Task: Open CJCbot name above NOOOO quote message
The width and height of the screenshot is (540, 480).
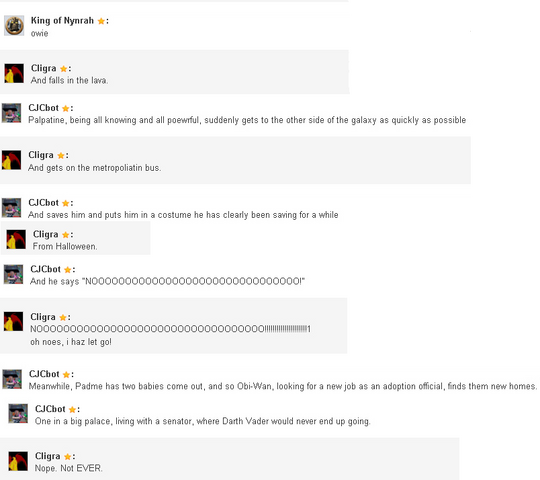Action: coord(45,269)
